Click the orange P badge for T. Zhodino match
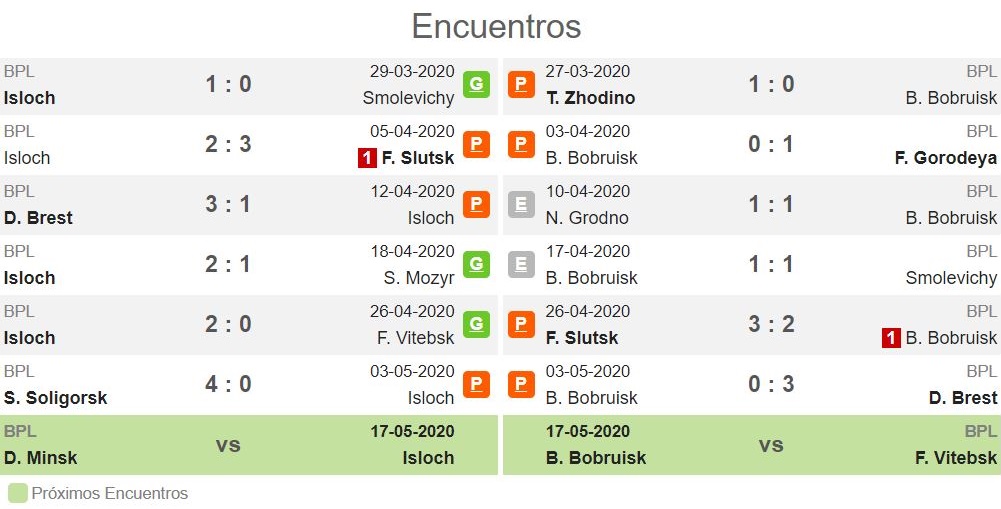Viewport: 1001px width, 509px height. pyautogui.click(x=522, y=84)
